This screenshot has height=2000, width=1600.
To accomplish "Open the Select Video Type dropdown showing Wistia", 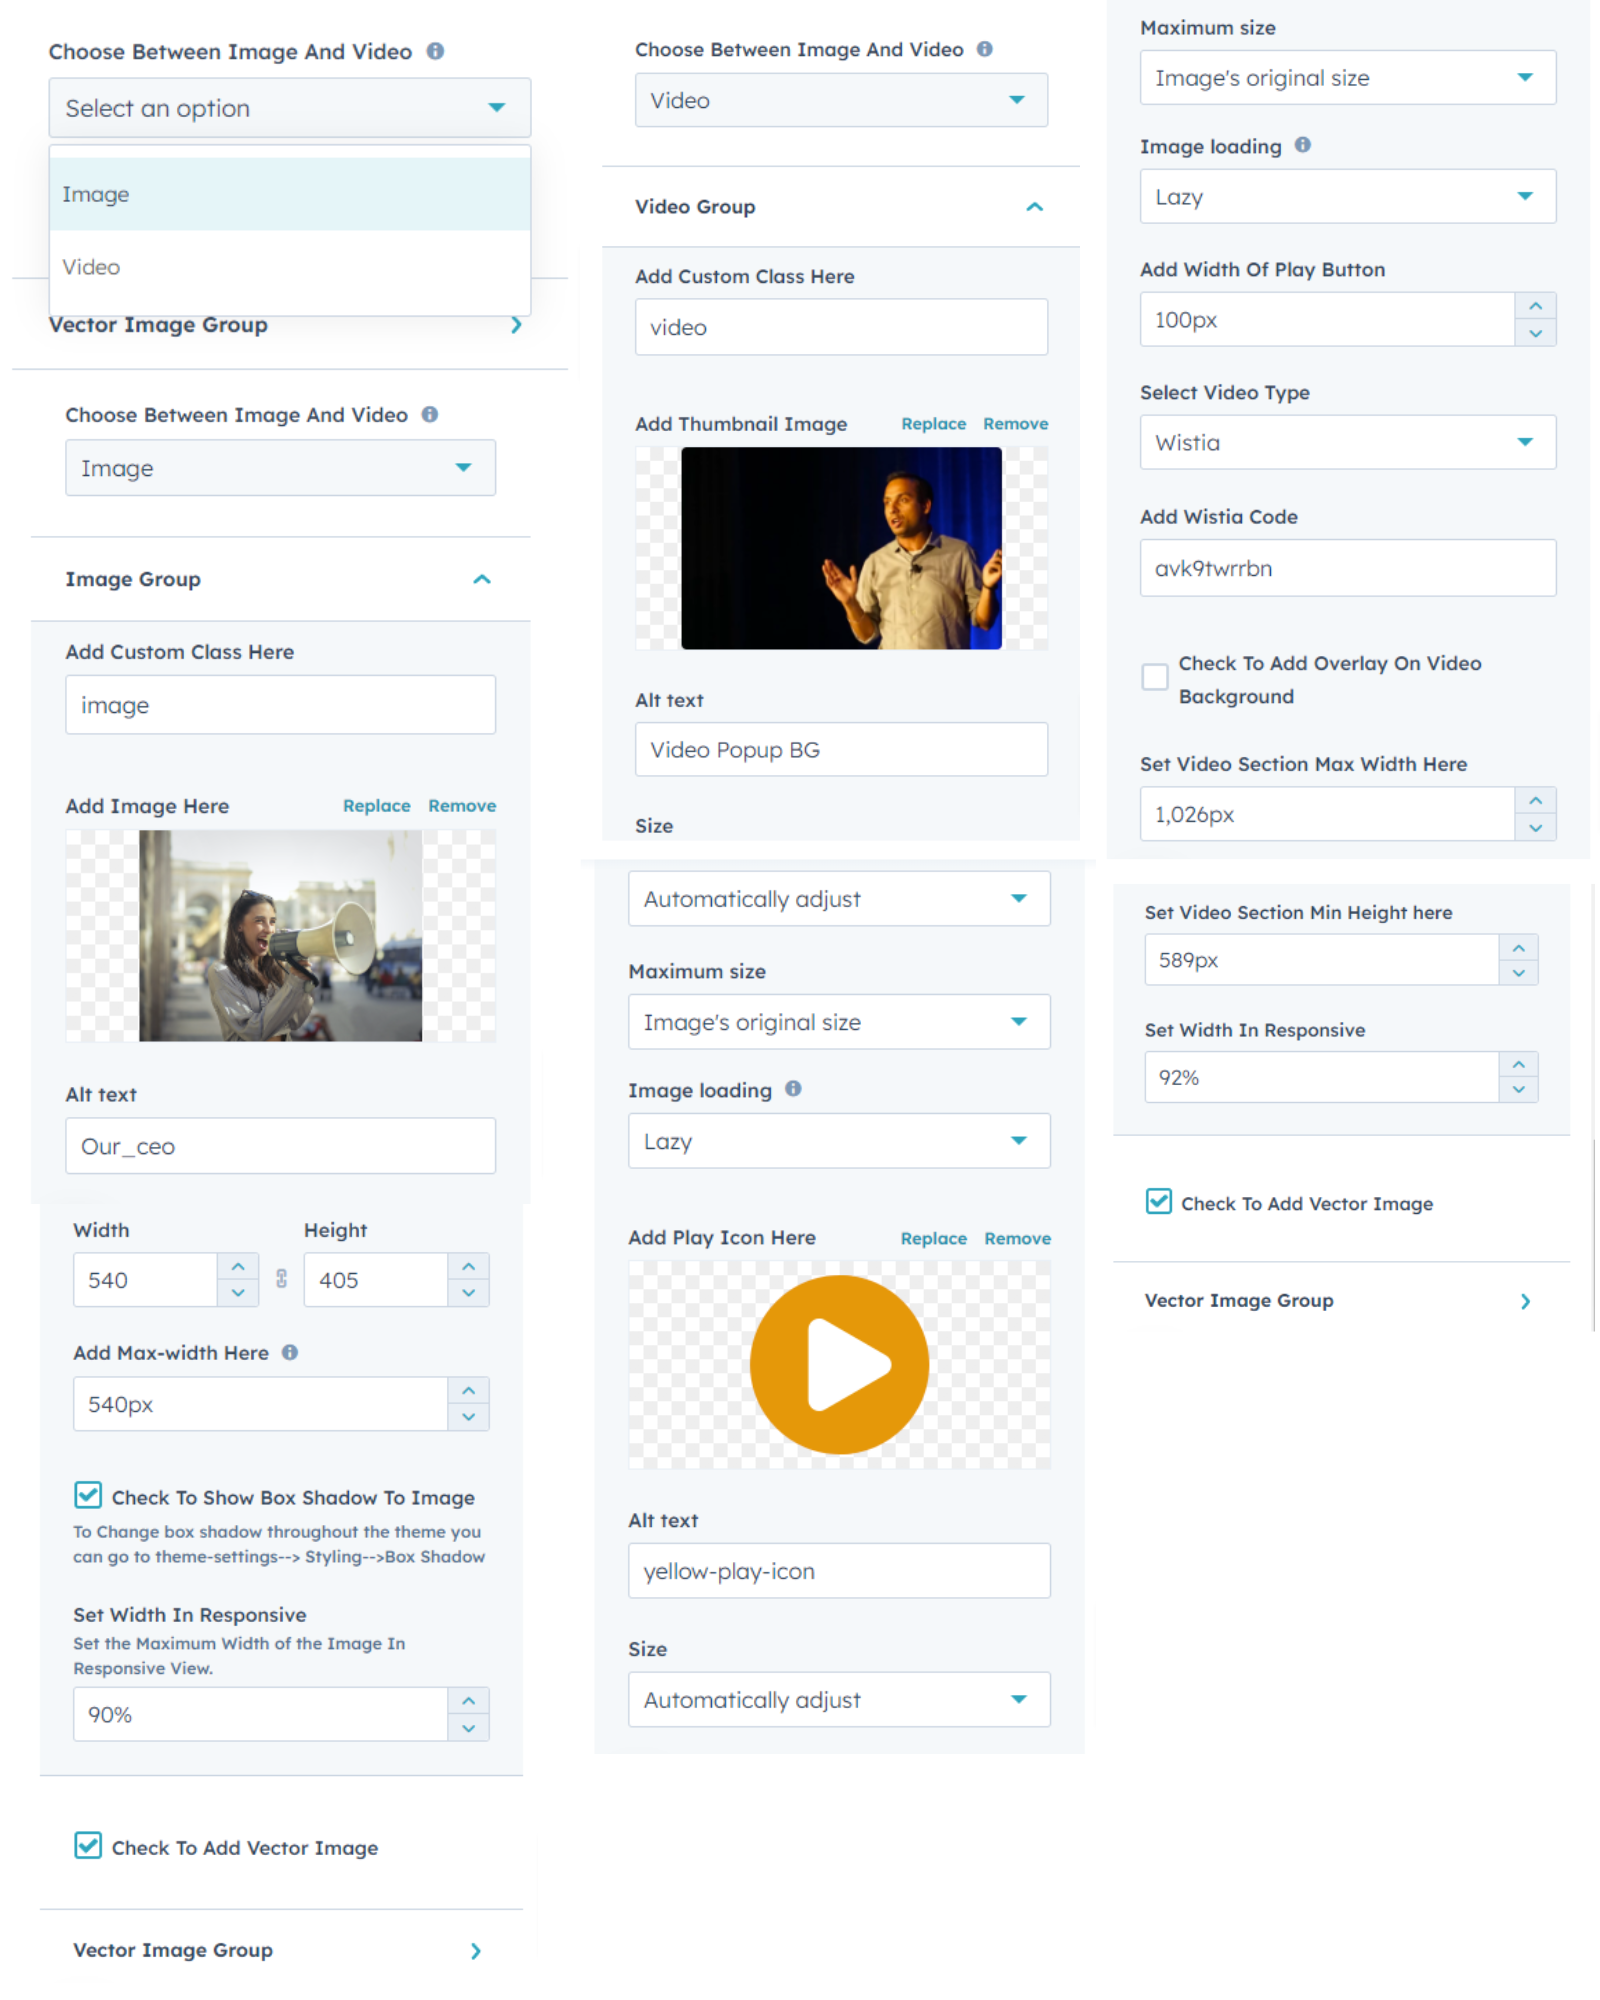I will point(1346,442).
